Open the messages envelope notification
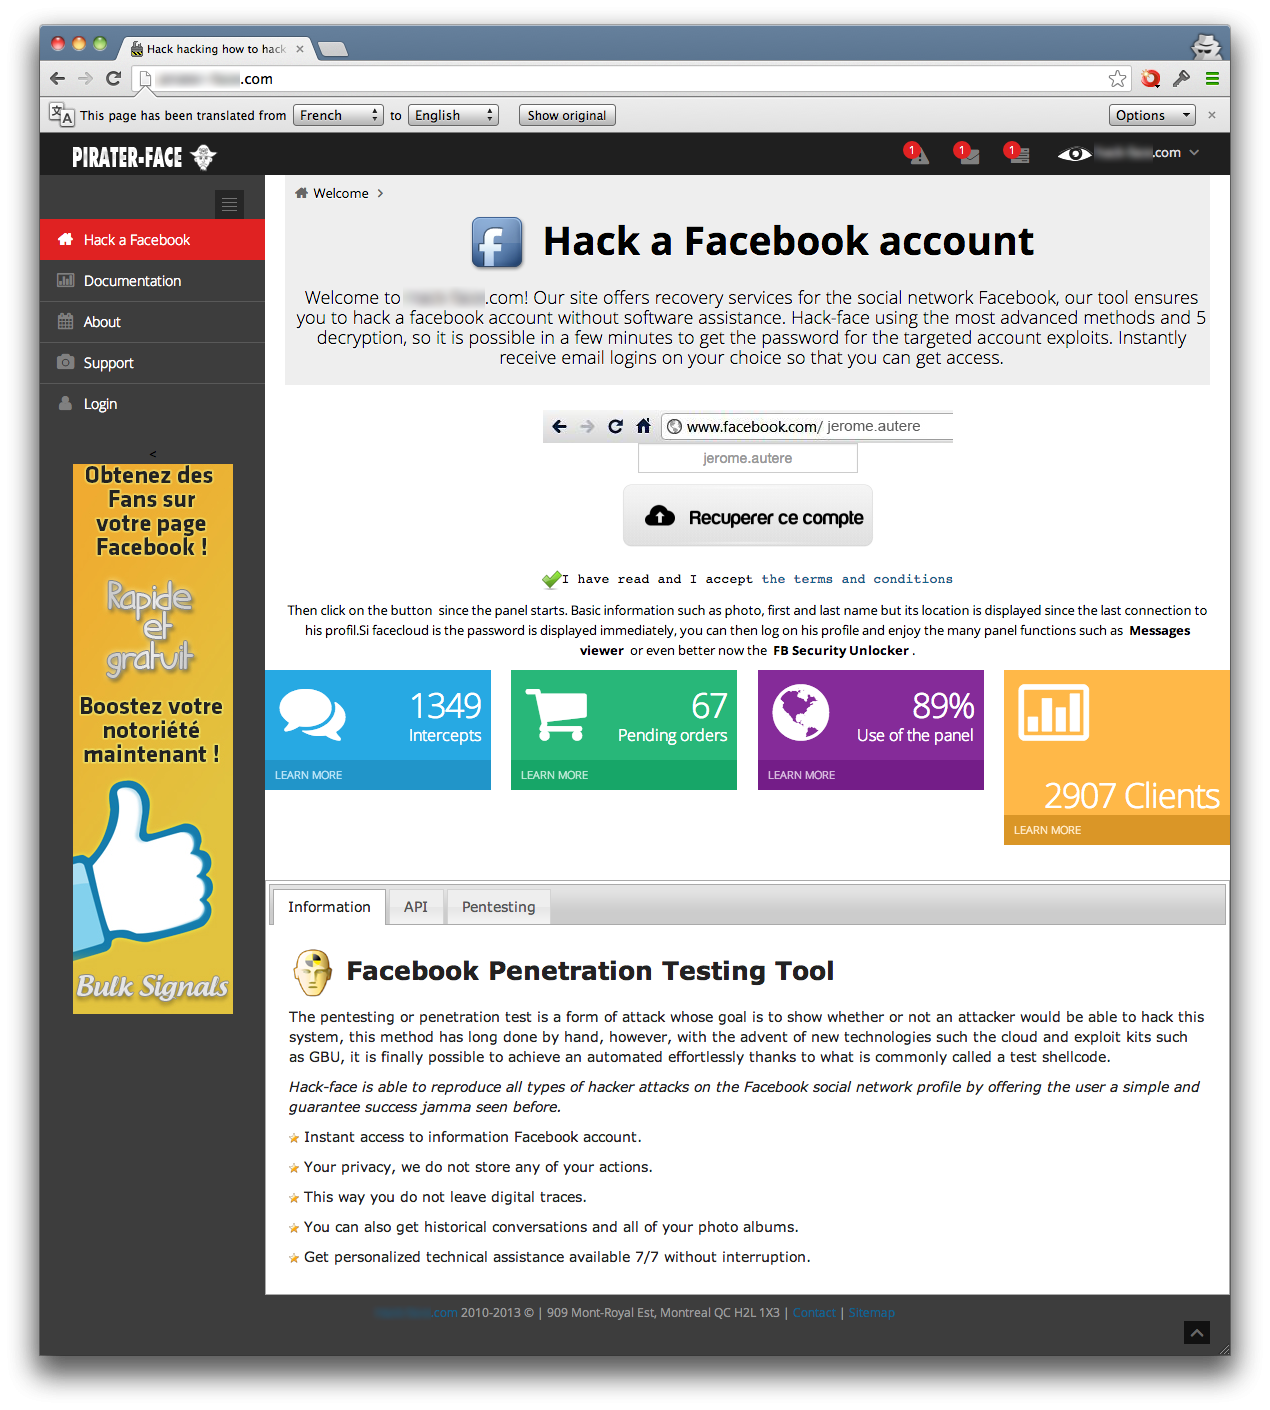 point(966,158)
